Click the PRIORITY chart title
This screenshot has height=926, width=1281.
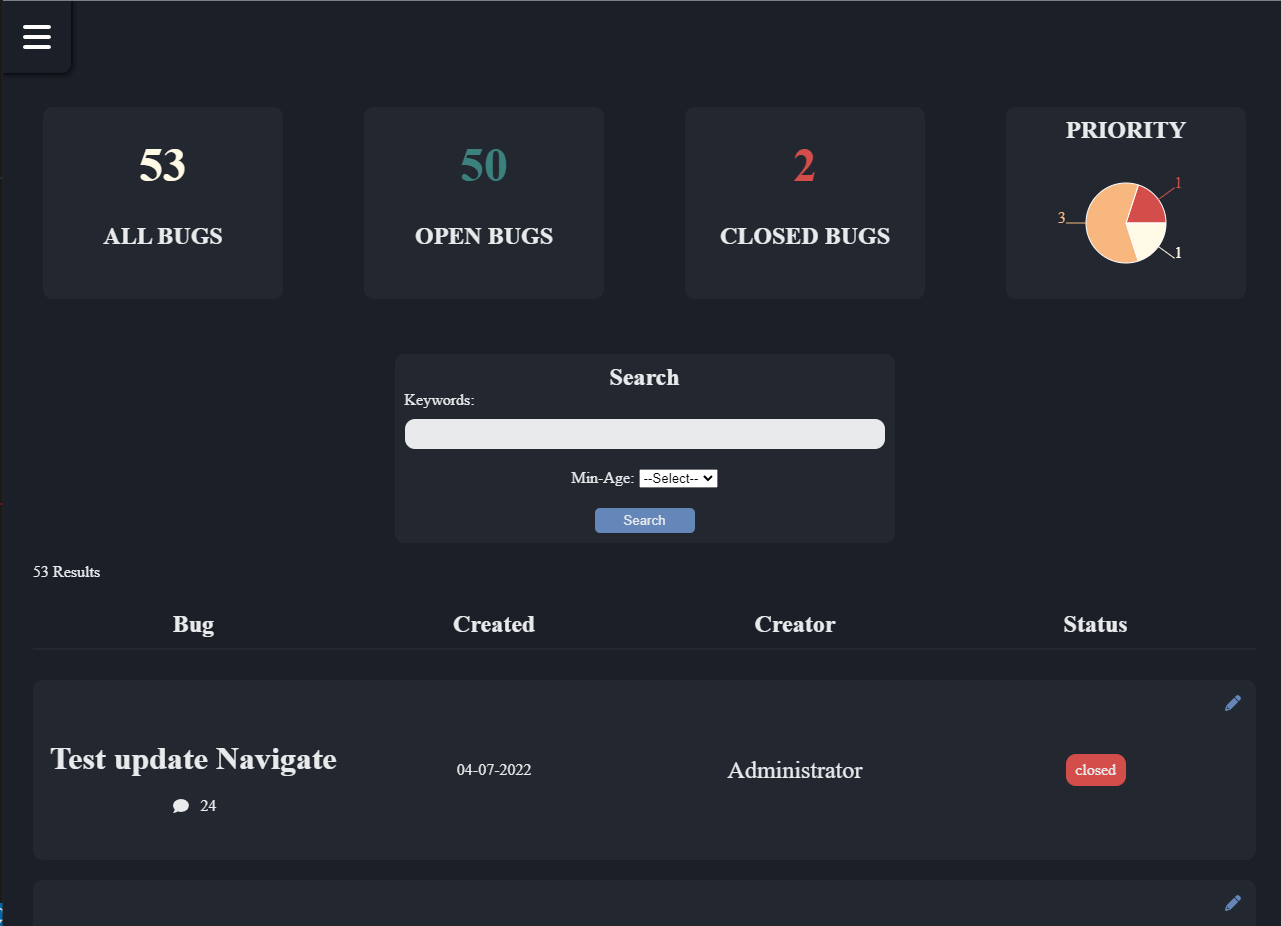pos(1125,130)
